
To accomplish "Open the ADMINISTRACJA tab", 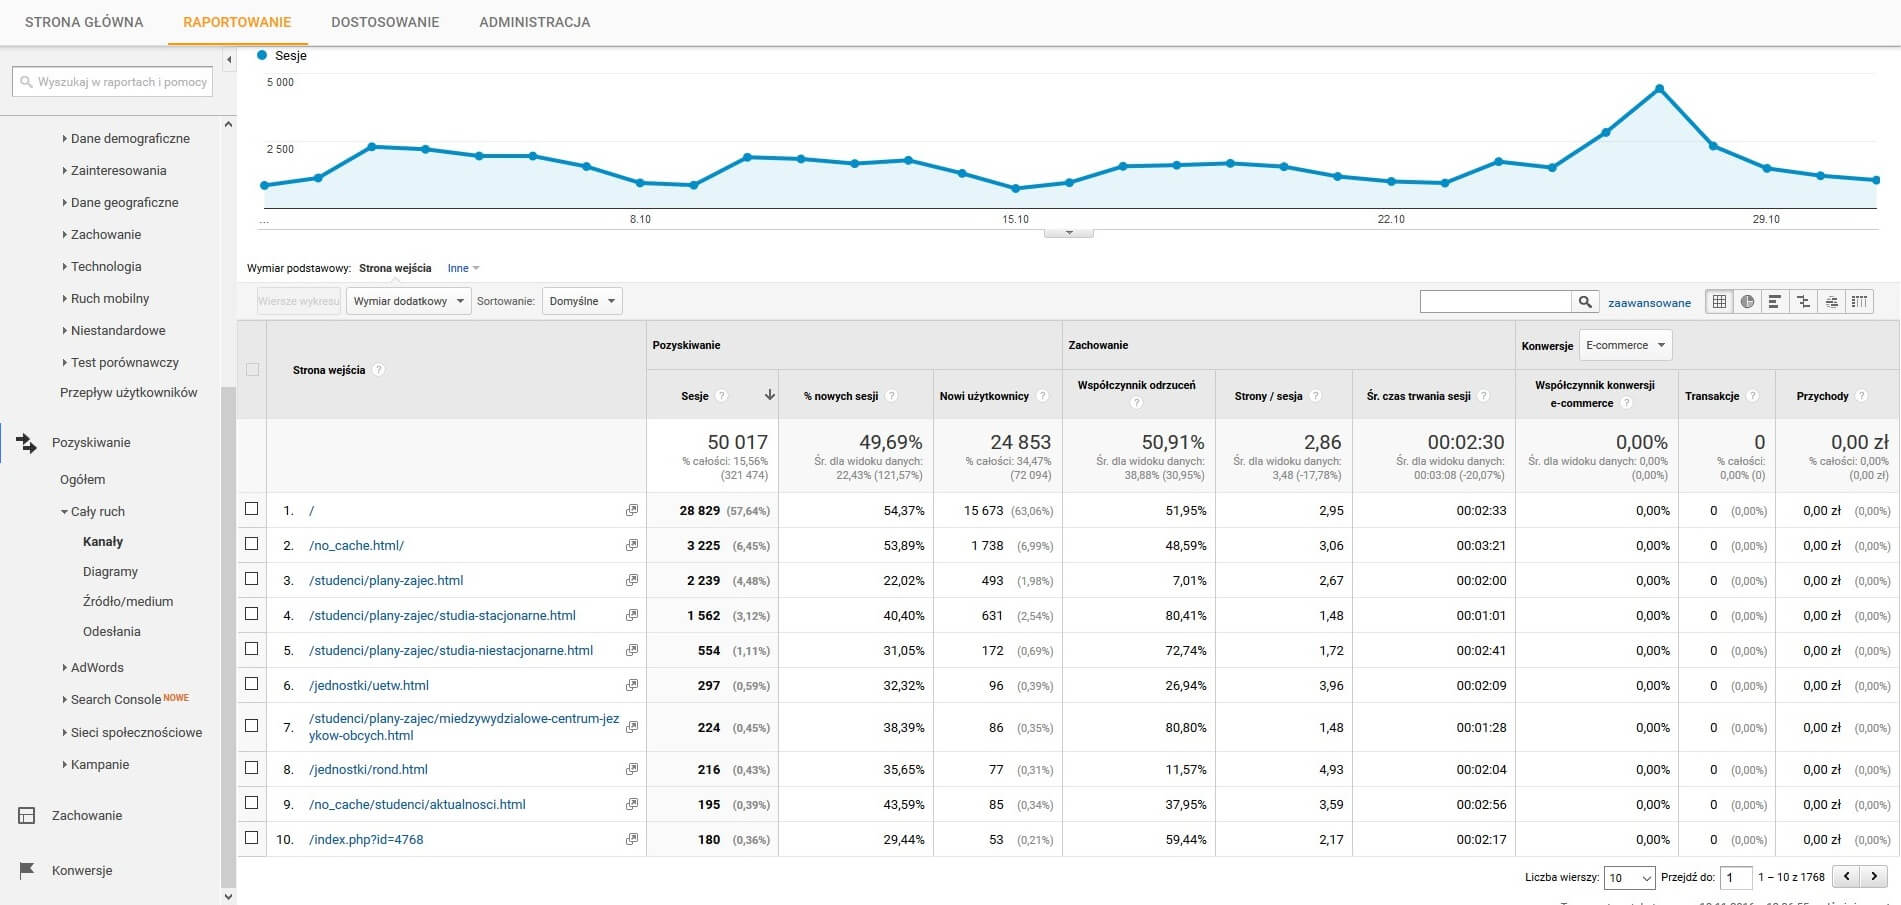I will [x=535, y=22].
